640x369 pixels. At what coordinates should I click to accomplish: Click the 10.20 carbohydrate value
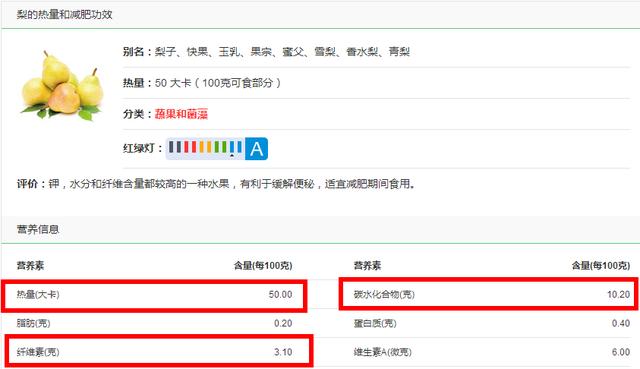coord(618,295)
